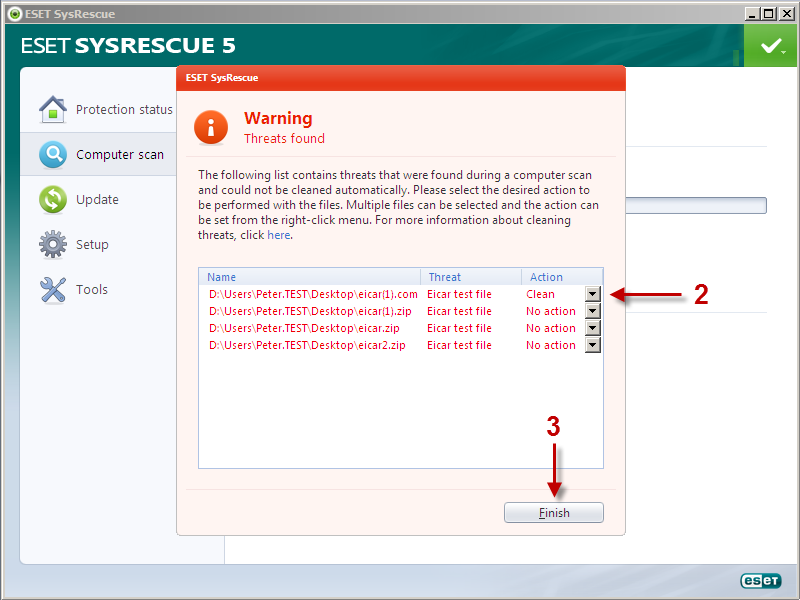Select the eicar2.zip file path
The height and width of the screenshot is (600, 800).
tap(307, 345)
